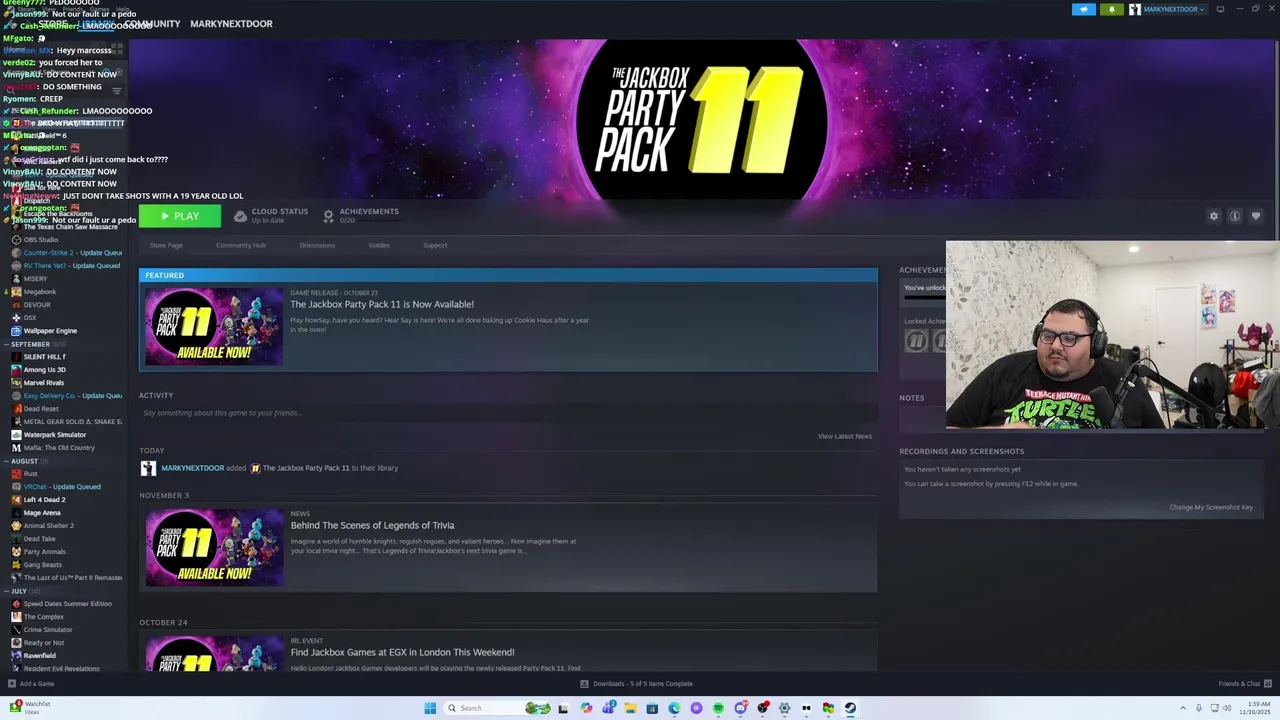Open MARKYNEXTDOOR top navigation menu
1280x720 pixels.
click(231, 24)
